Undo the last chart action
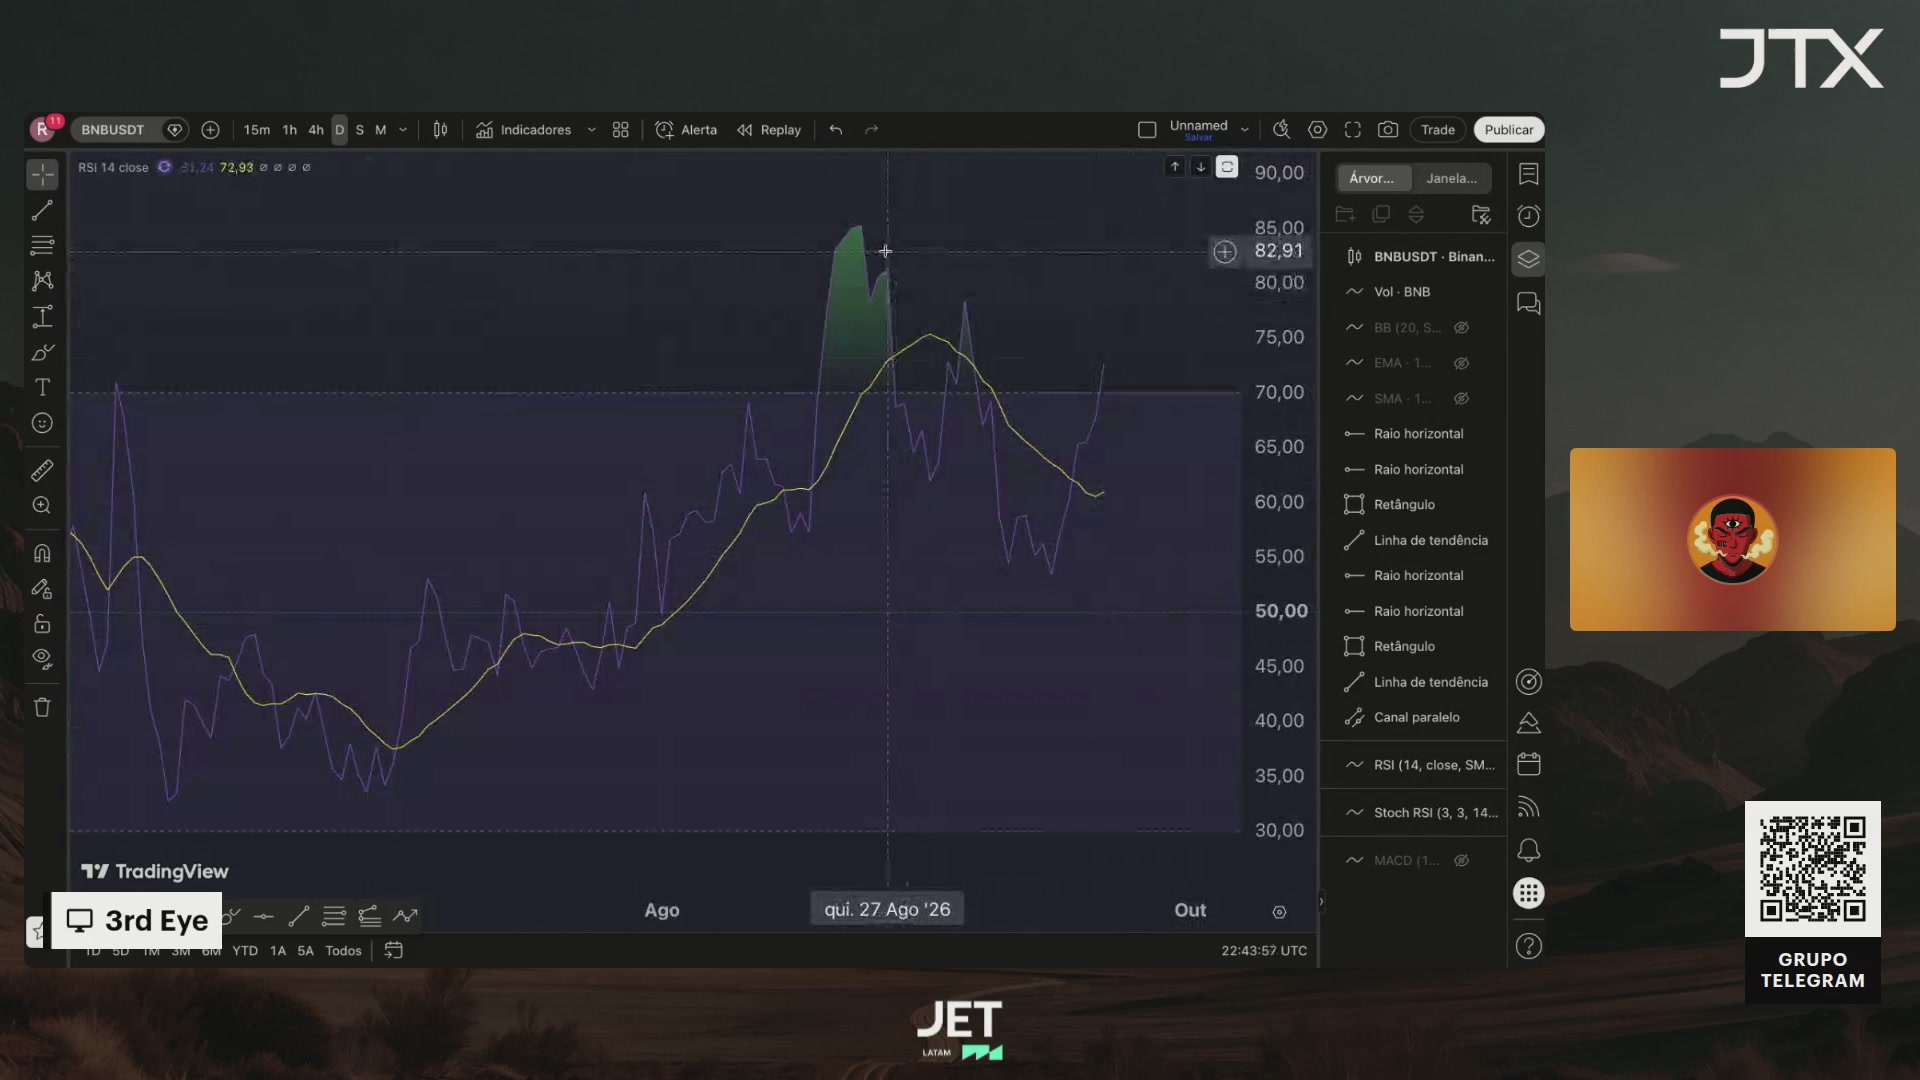Viewport: 1920px width, 1080px height. tap(836, 130)
